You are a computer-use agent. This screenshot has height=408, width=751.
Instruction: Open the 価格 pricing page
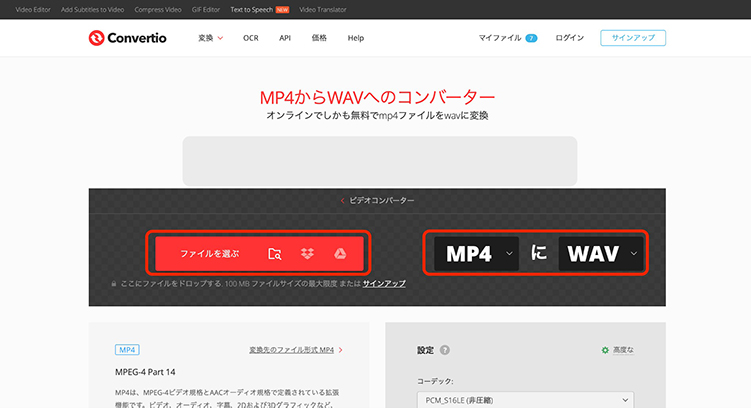coord(319,38)
